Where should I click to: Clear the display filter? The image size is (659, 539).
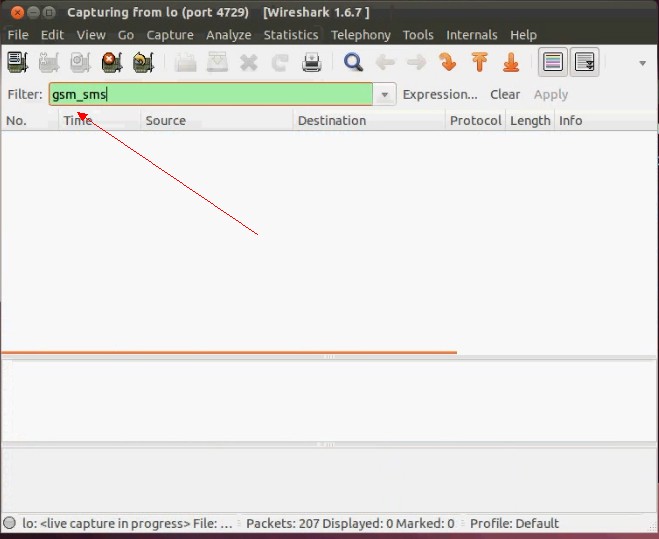(x=505, y=94)
